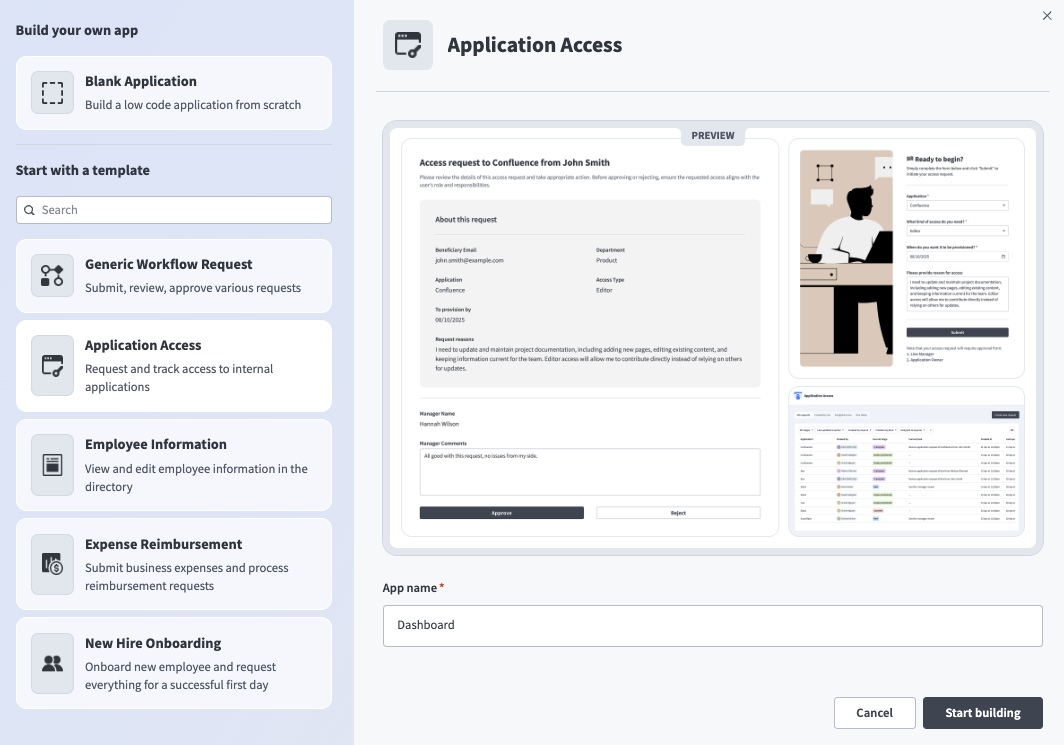Select the Expense Reimbursement template title
Viewport: 1064px width, 745px height.
[164, 544]
